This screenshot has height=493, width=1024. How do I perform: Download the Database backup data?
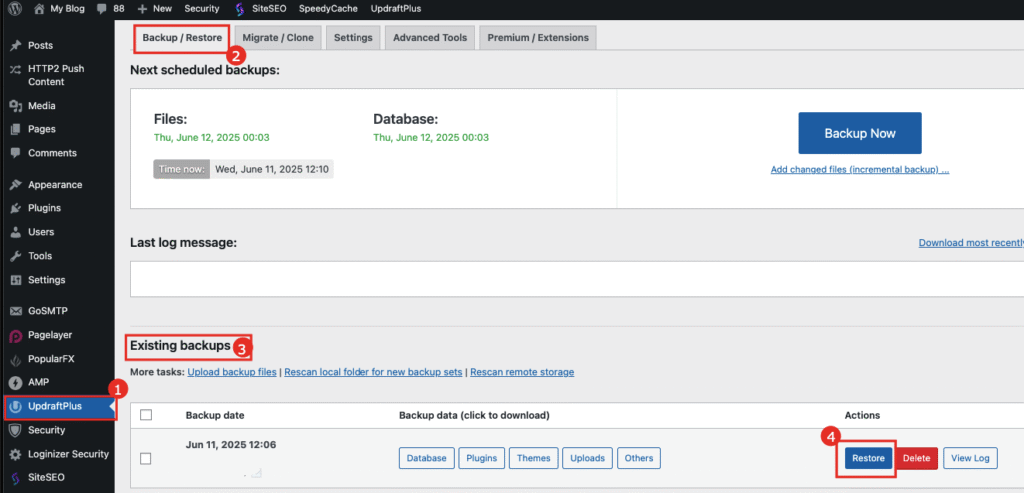[x=426, y=458]
